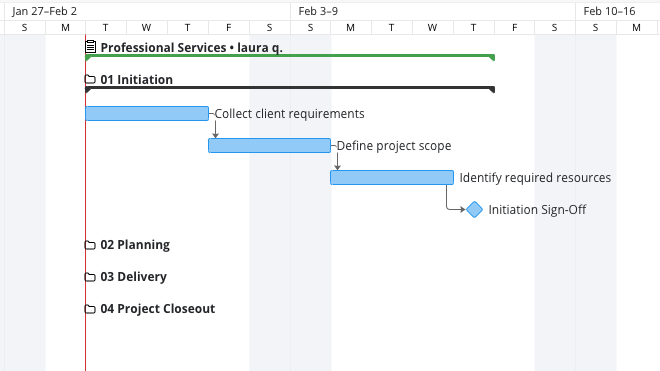This screenshot has width=660, height=371.
Task: Click the Feb 3–9 week header
Action: 318,11
